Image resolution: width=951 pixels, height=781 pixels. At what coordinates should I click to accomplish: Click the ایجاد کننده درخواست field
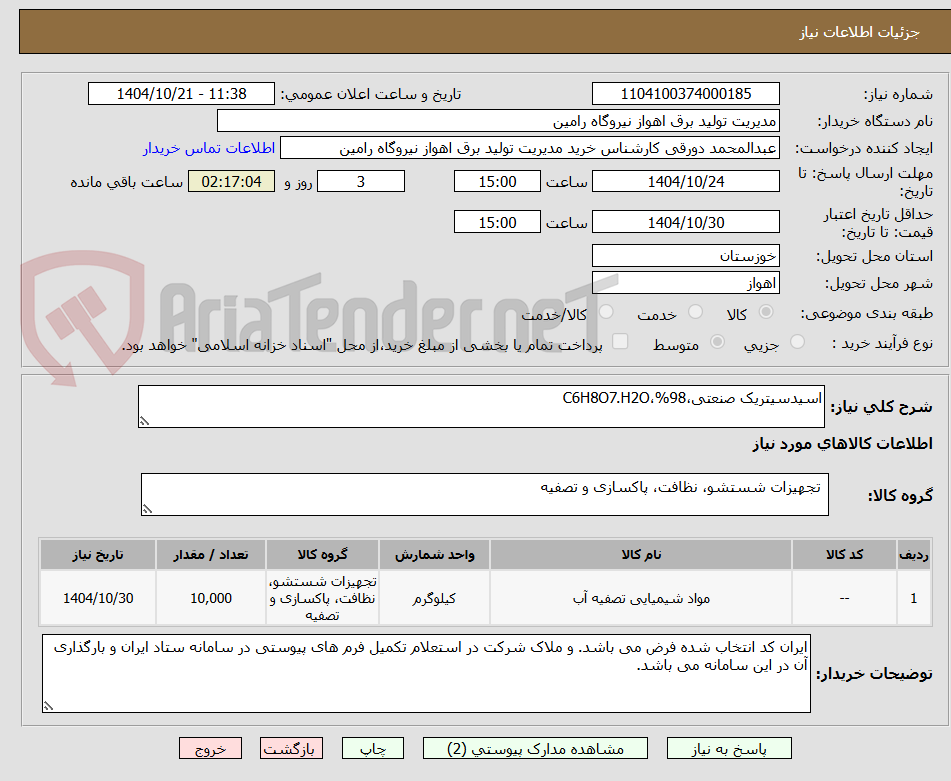coord(529,149)
